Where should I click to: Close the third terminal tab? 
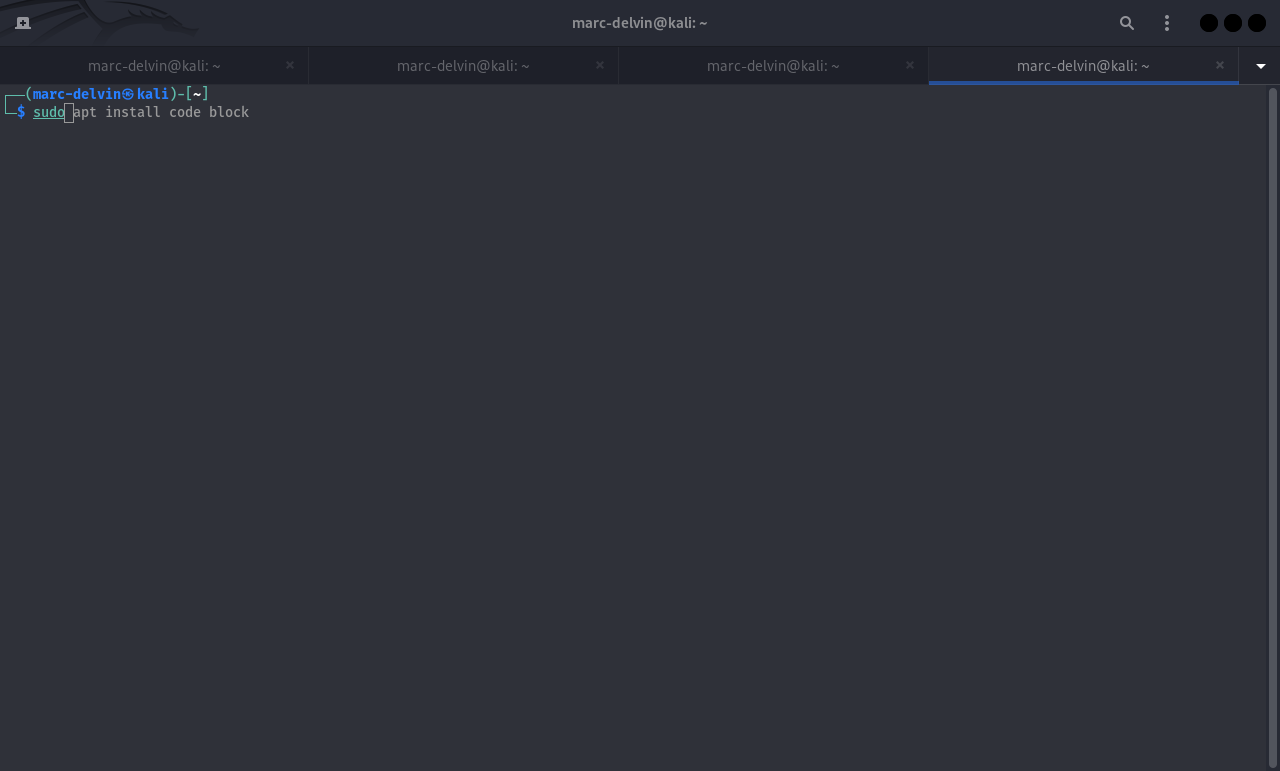(910, 65)
